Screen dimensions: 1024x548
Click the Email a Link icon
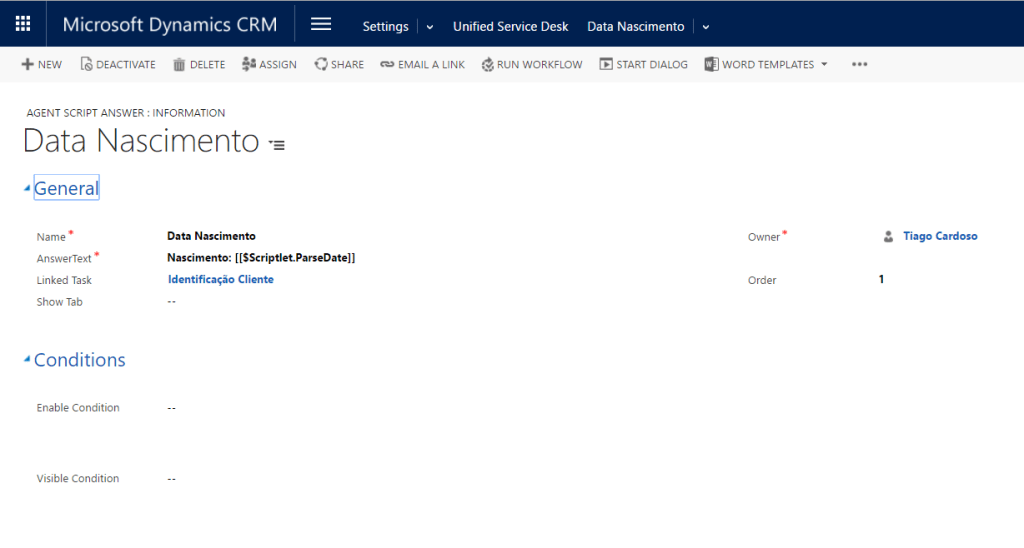tap(387, 64)
